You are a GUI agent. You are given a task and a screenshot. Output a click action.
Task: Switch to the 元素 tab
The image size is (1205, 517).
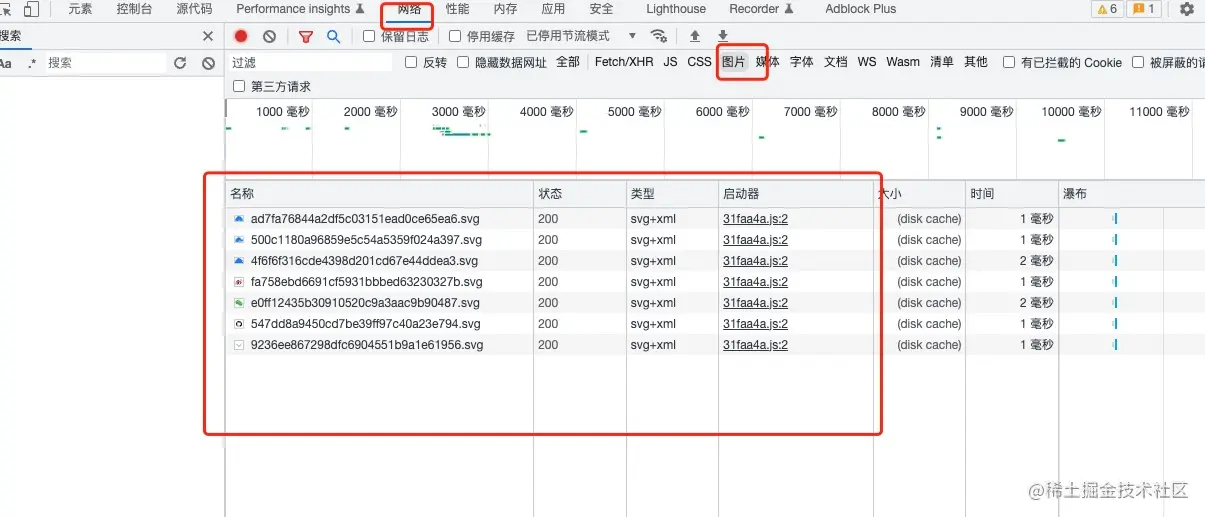[80, 9]
